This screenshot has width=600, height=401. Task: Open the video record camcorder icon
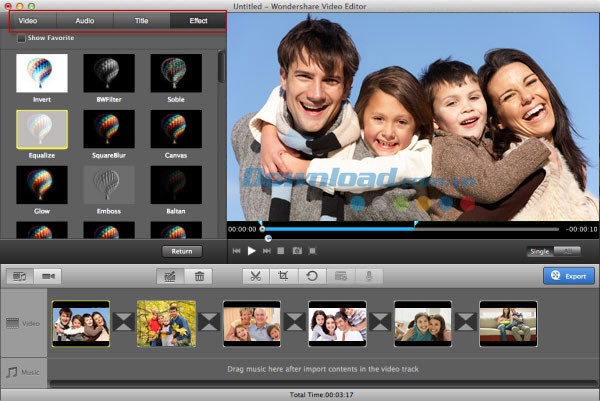pyautogui.click(x=48, y=276)
